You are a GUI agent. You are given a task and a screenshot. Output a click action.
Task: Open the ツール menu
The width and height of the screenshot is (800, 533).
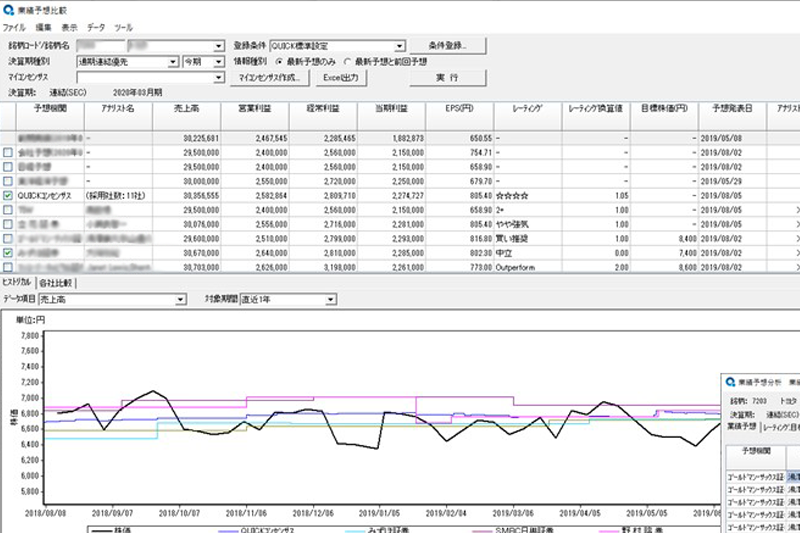[123, 27]
